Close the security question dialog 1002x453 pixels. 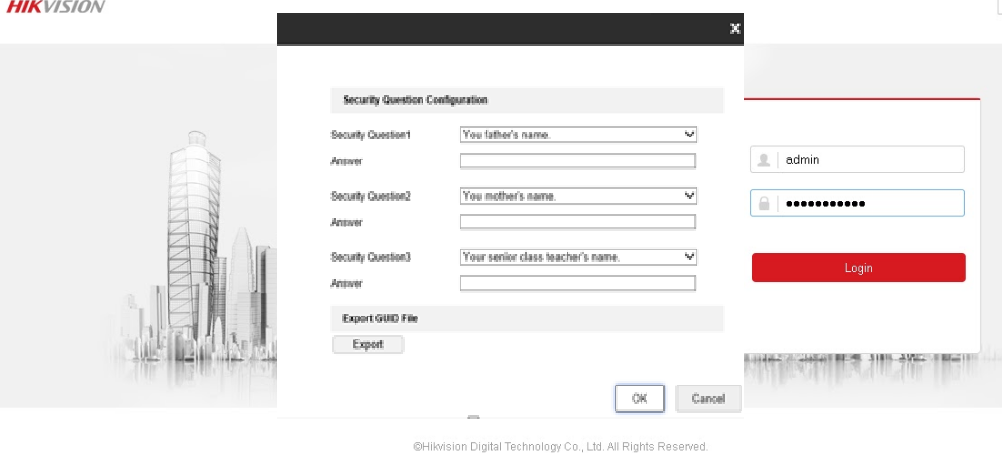click(735, 29)
